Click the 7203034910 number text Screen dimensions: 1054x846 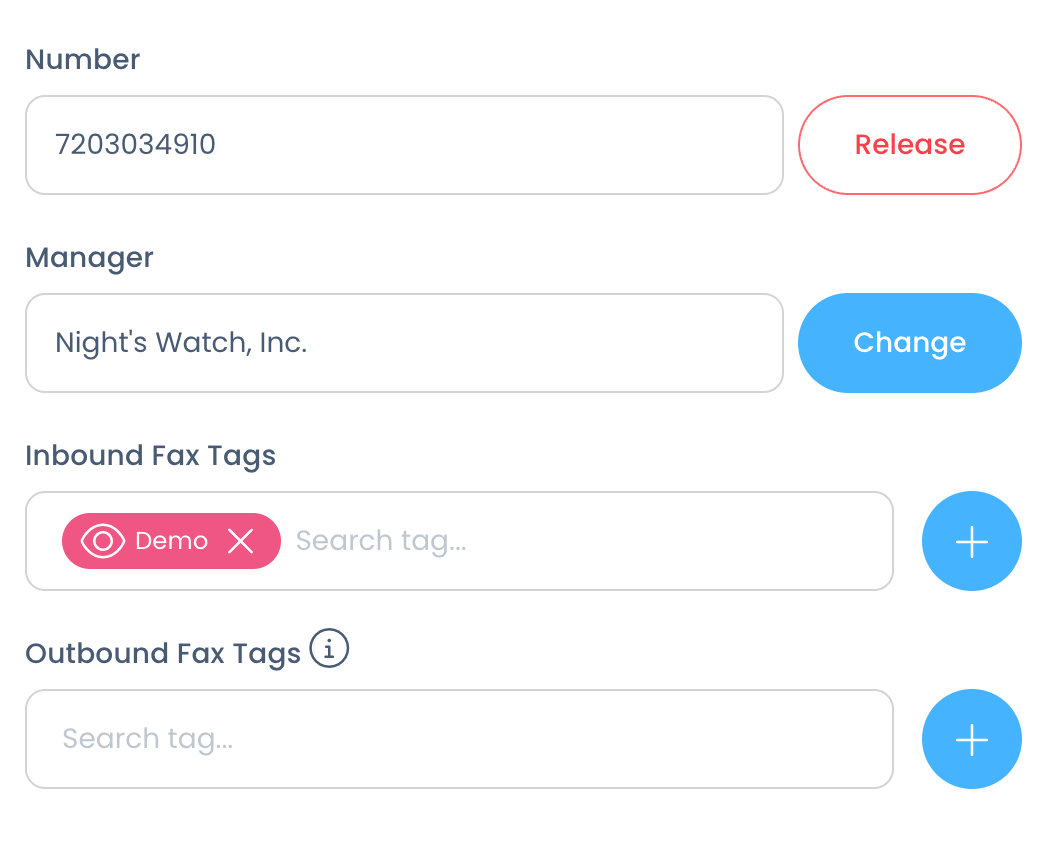[135, 144]
